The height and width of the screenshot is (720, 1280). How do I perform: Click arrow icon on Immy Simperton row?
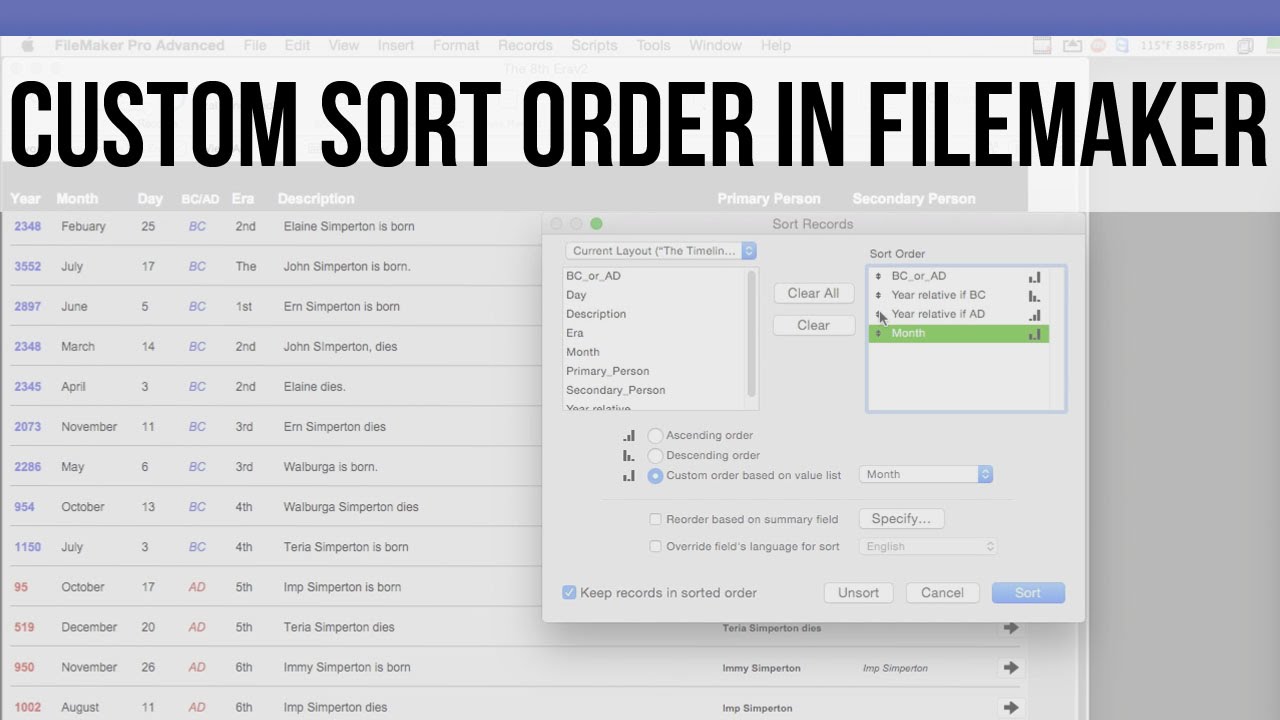(x=1010, y=667)
